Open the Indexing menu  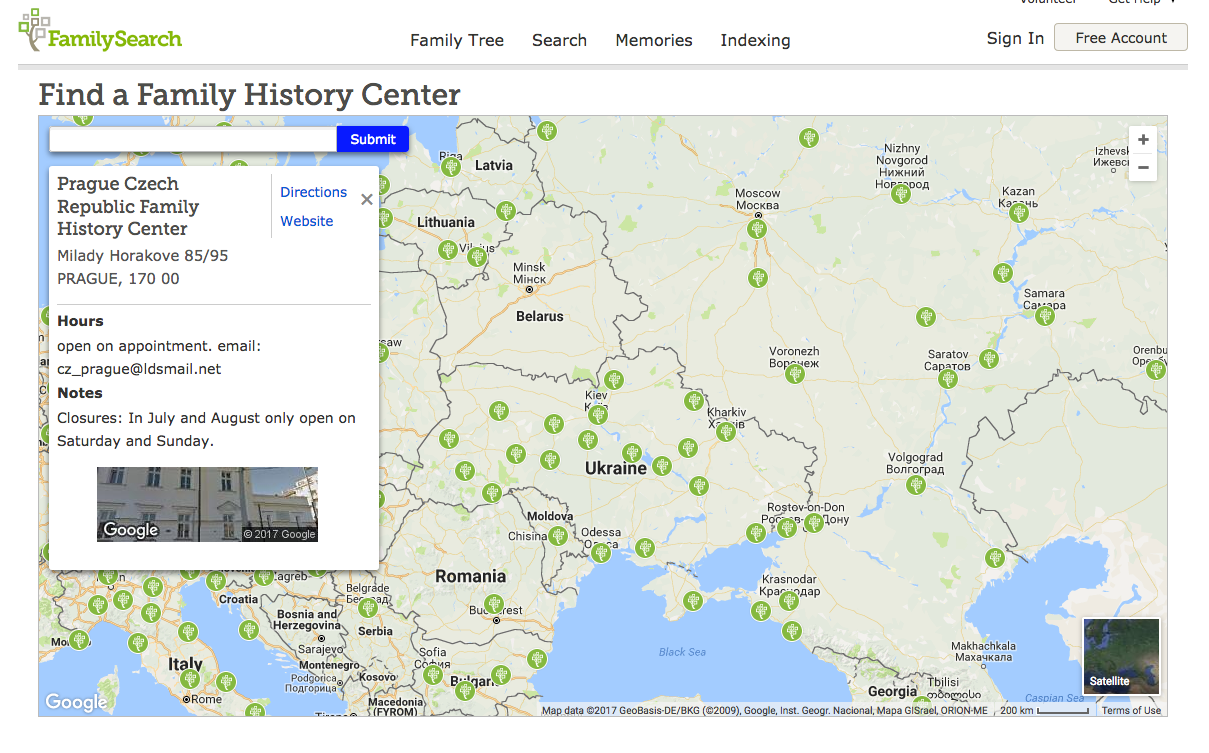tap(755, 40)
